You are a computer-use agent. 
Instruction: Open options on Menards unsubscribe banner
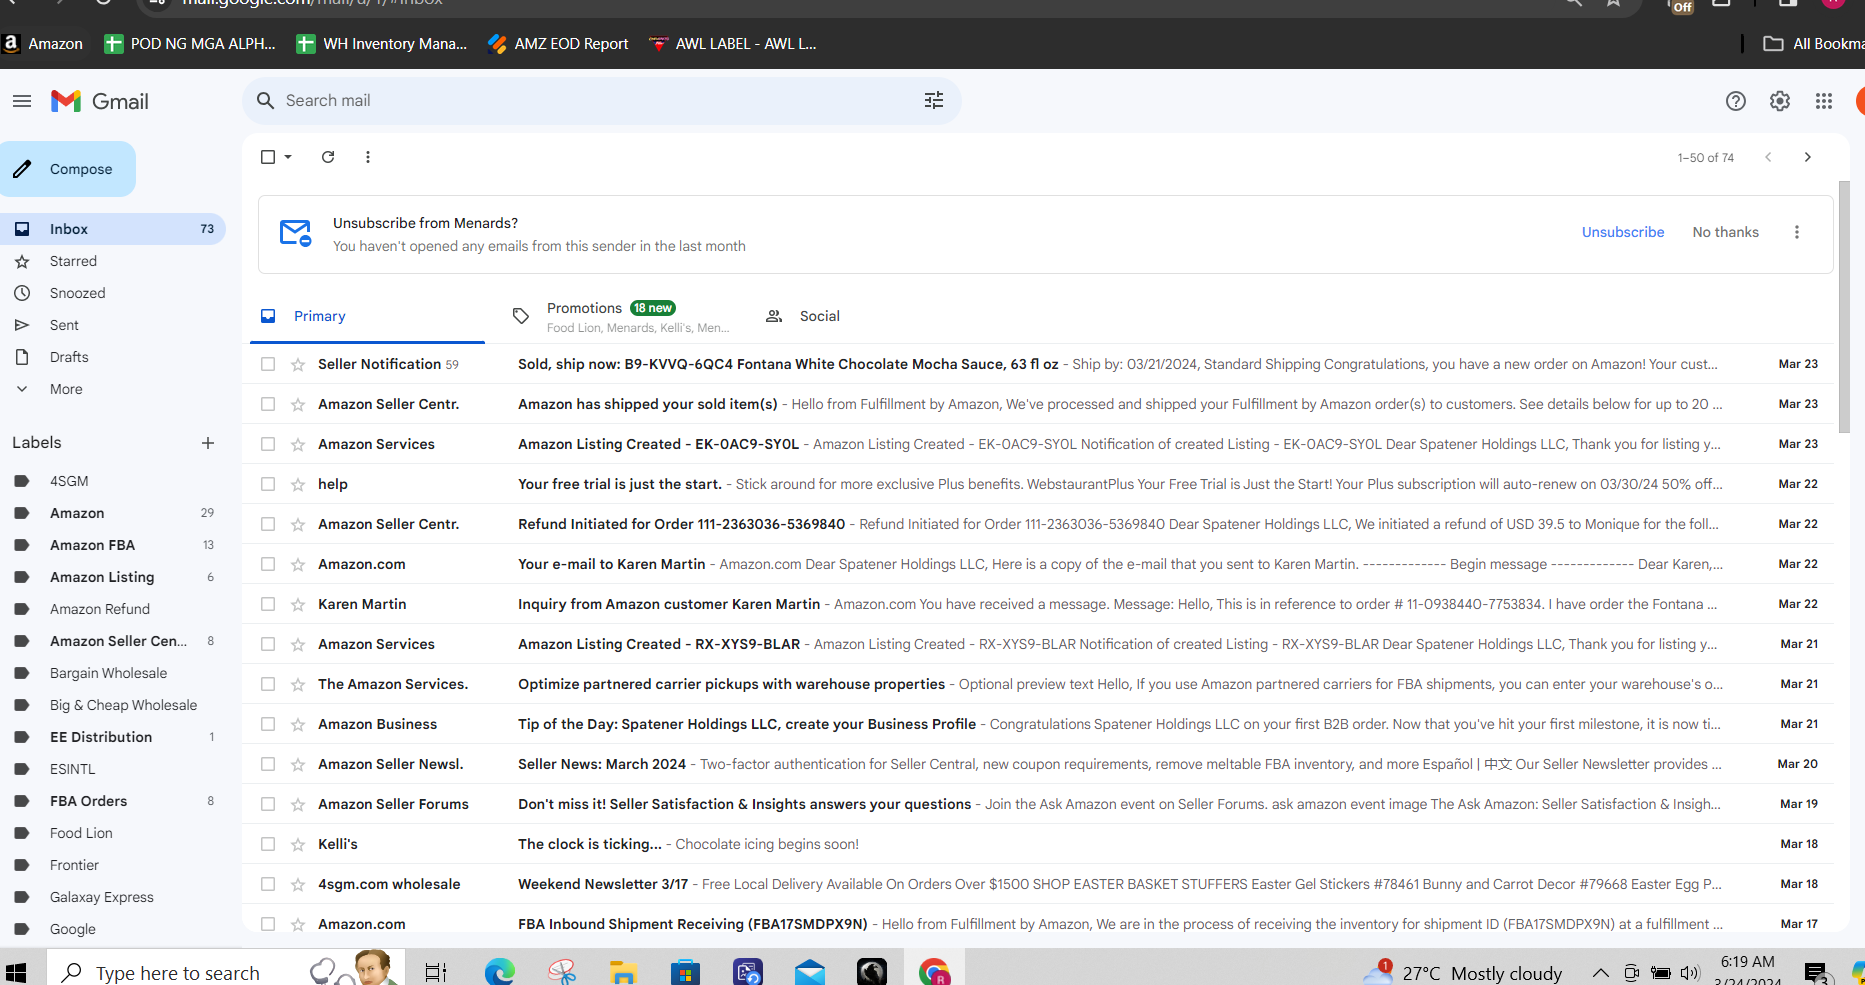tap(1797, 232)
